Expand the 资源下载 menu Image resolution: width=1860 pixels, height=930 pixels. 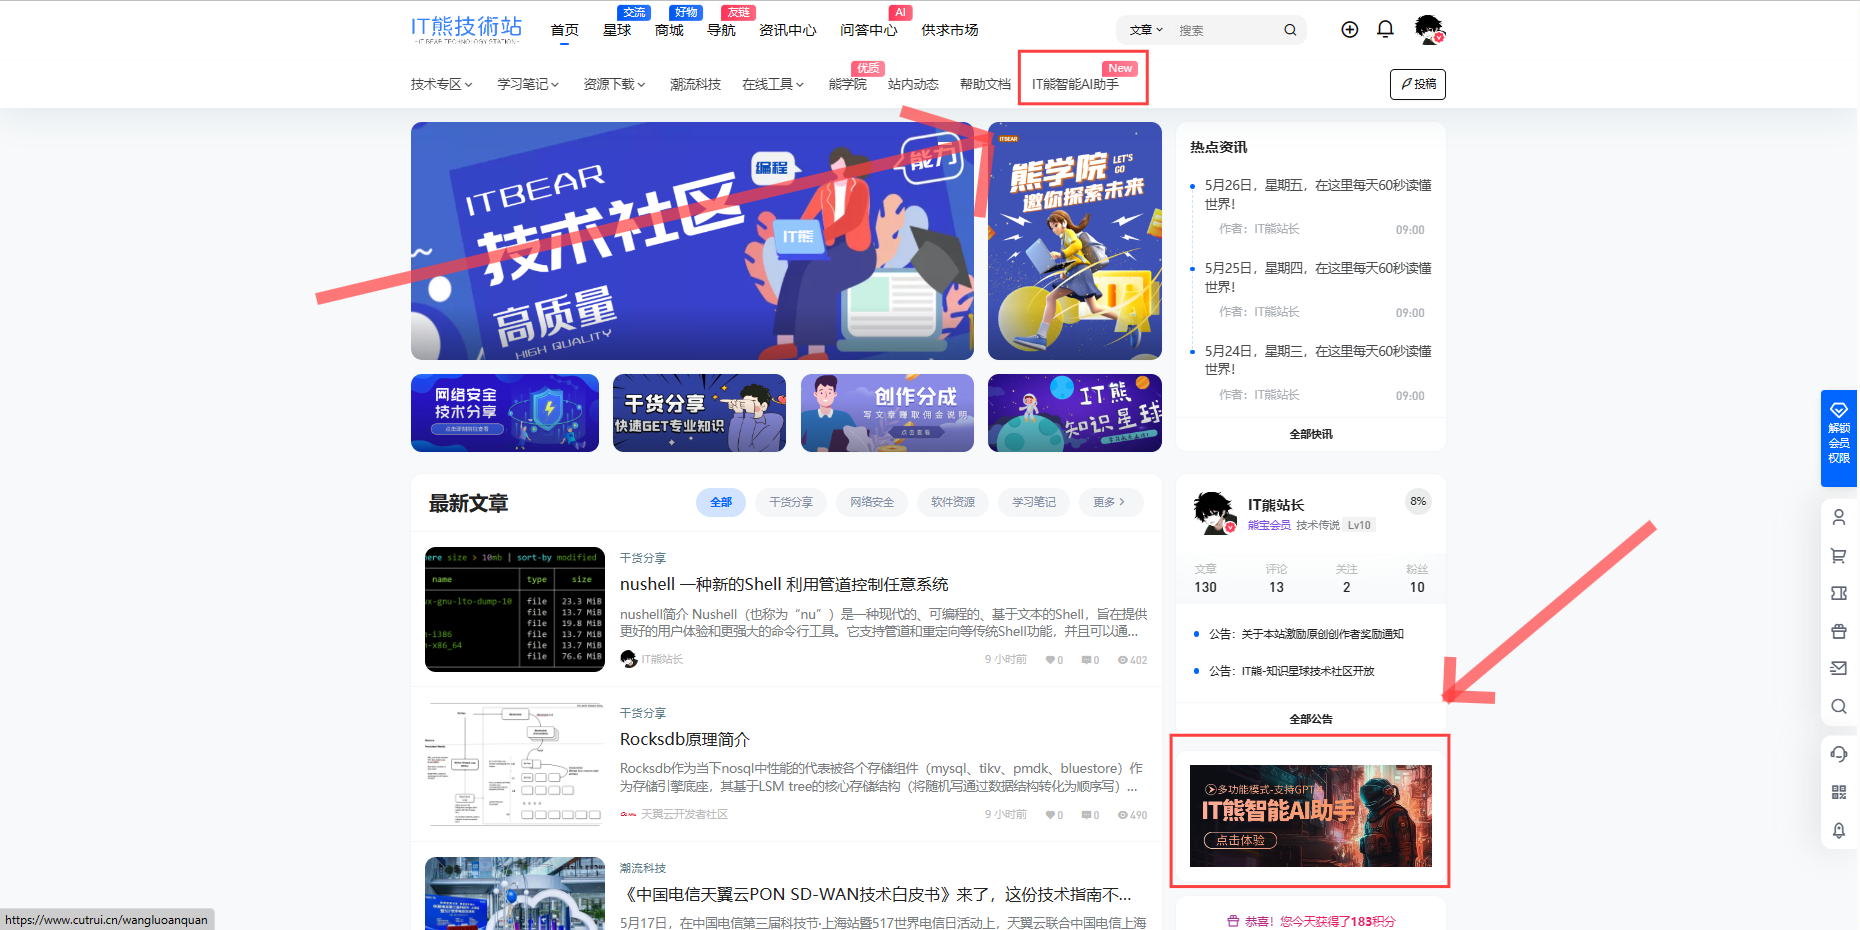click(x=614, y=84)
